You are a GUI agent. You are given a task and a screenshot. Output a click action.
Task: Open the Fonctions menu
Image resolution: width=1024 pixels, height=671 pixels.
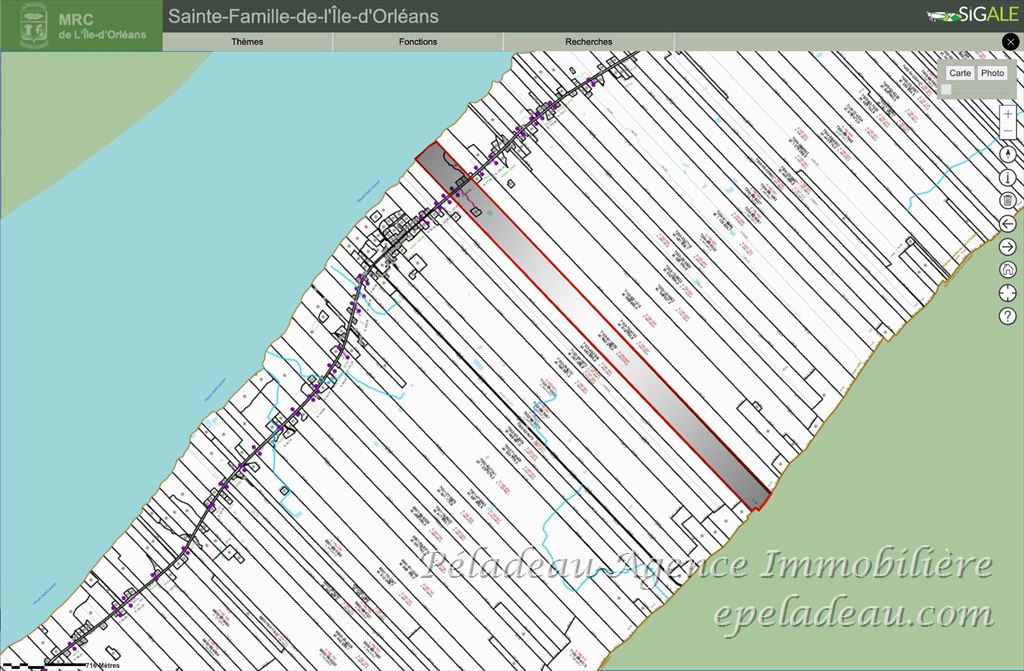(418, 42)
